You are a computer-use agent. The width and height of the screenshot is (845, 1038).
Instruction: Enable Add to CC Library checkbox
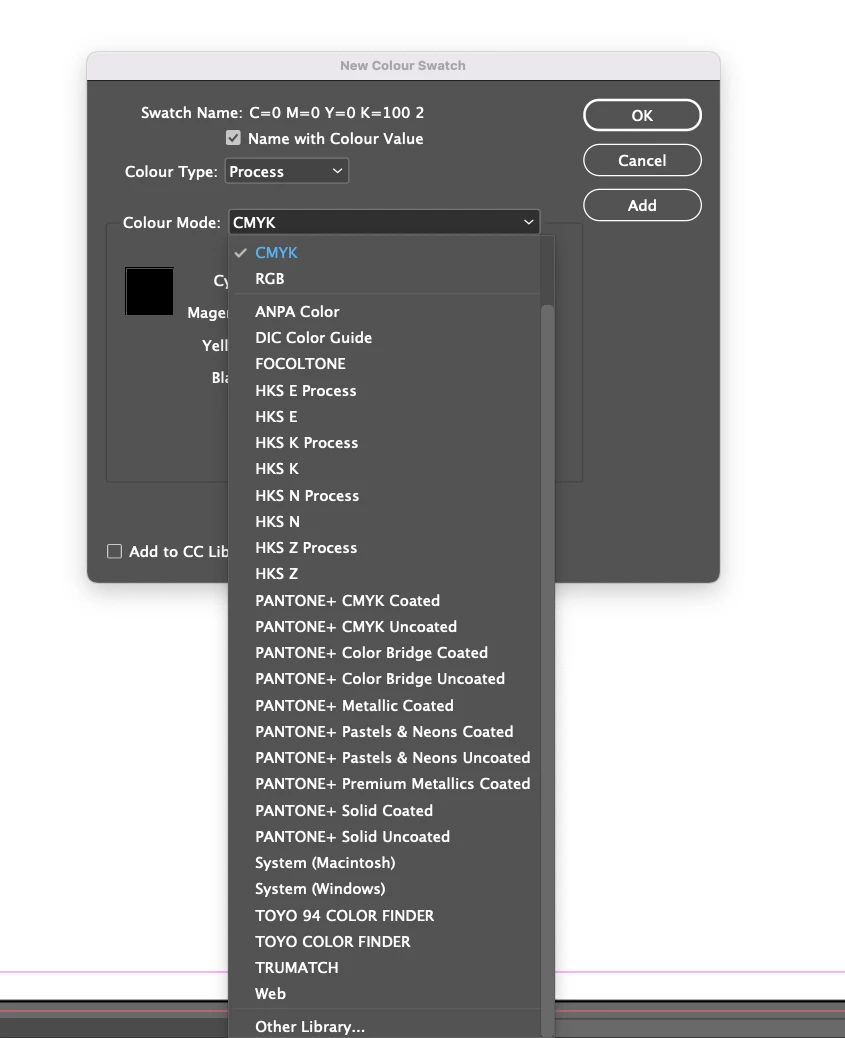(115, 551)
